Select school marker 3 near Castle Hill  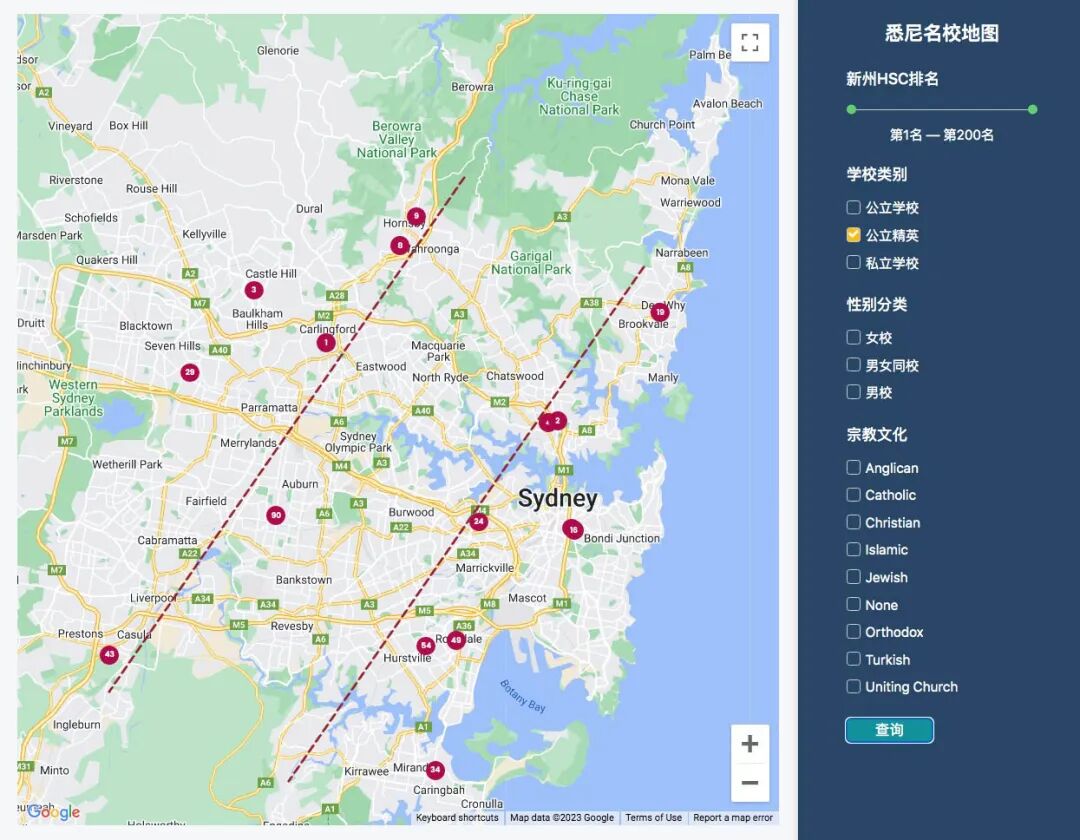(x=253, y=290)
